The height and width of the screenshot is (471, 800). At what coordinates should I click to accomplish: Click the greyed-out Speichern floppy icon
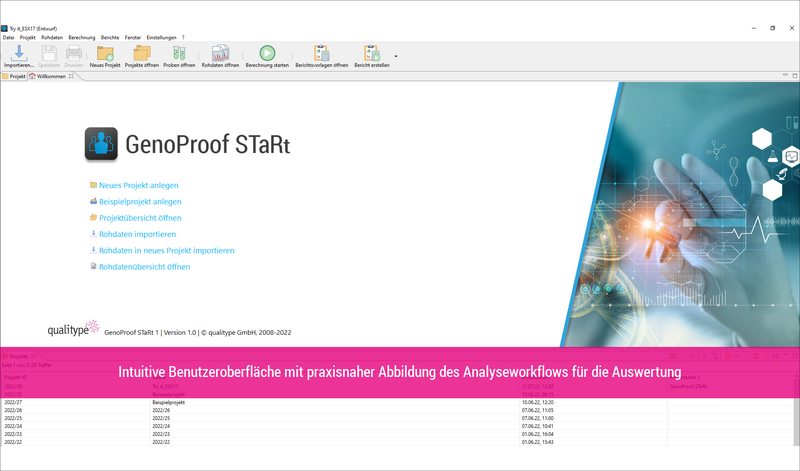pyautogui.click(x=49, y=53)
